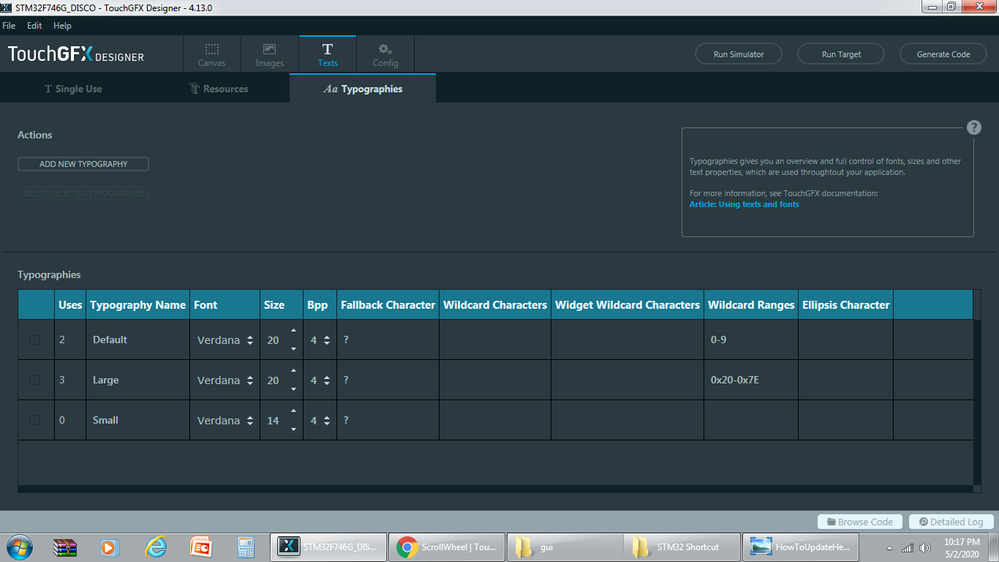Click ADD NEW TYPOGRAPHY button

pyautogui.click(x=83, y=164)
